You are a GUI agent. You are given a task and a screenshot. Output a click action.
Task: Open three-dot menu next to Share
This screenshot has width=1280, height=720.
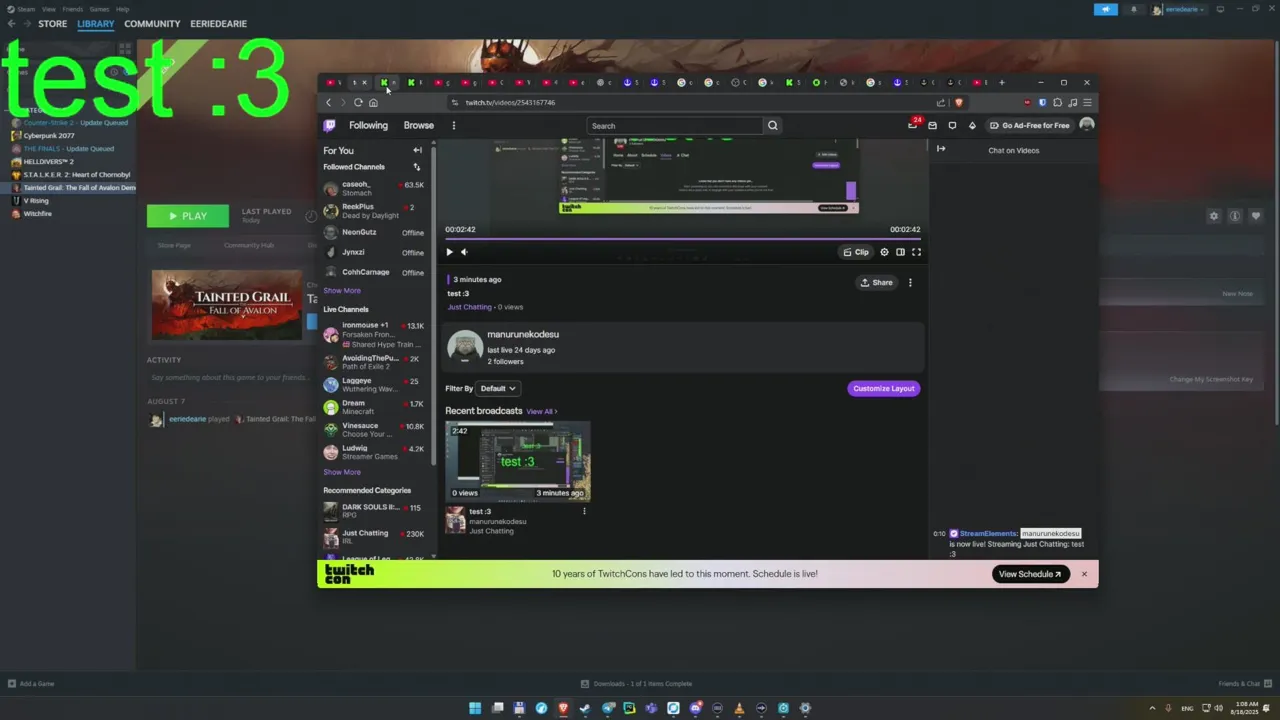click(910, 283)
